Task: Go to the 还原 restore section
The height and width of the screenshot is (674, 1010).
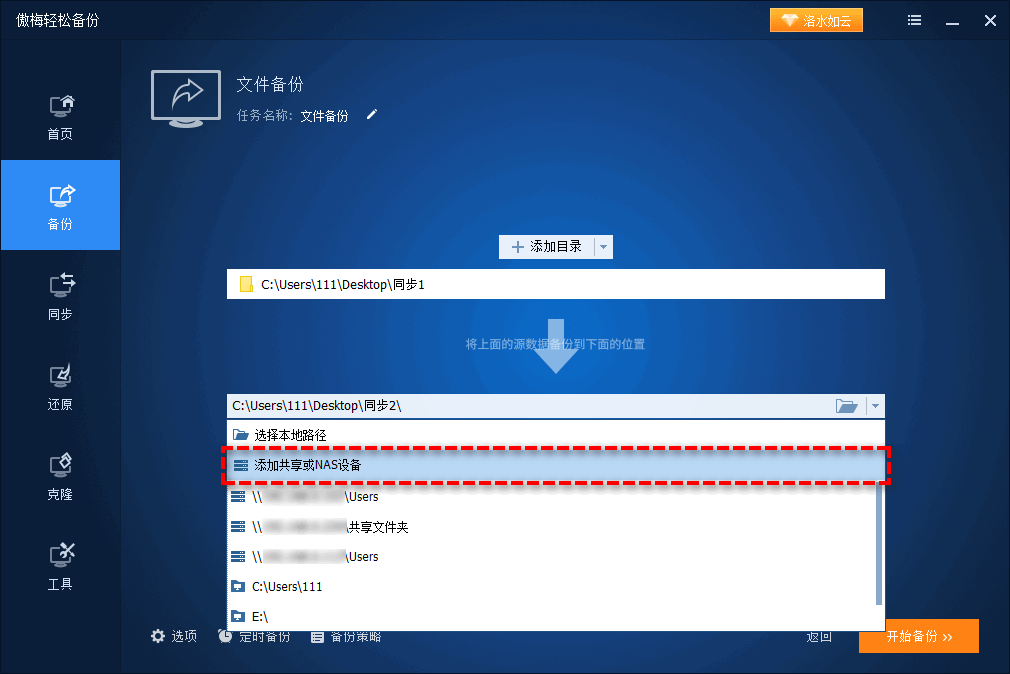Action: pos(61,387)
